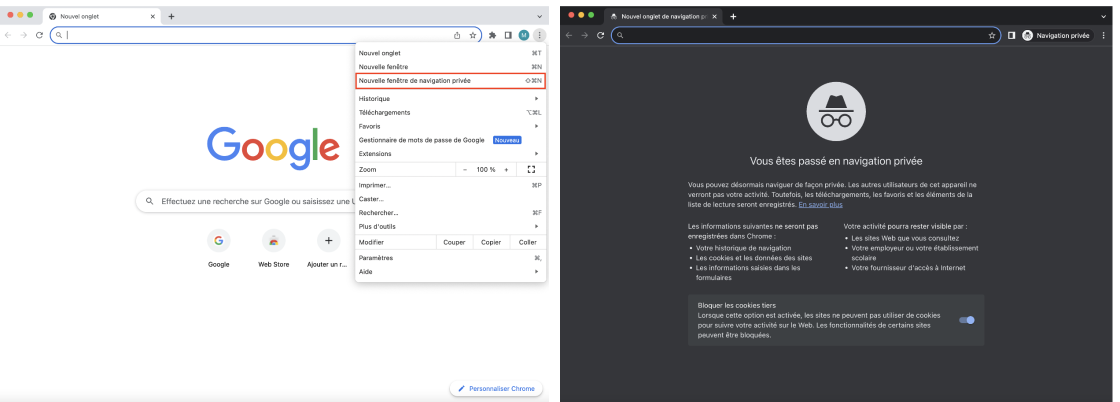Open Nouvelle fenêtre de navigation privée

pyautogui.click(x=451, y=81)
